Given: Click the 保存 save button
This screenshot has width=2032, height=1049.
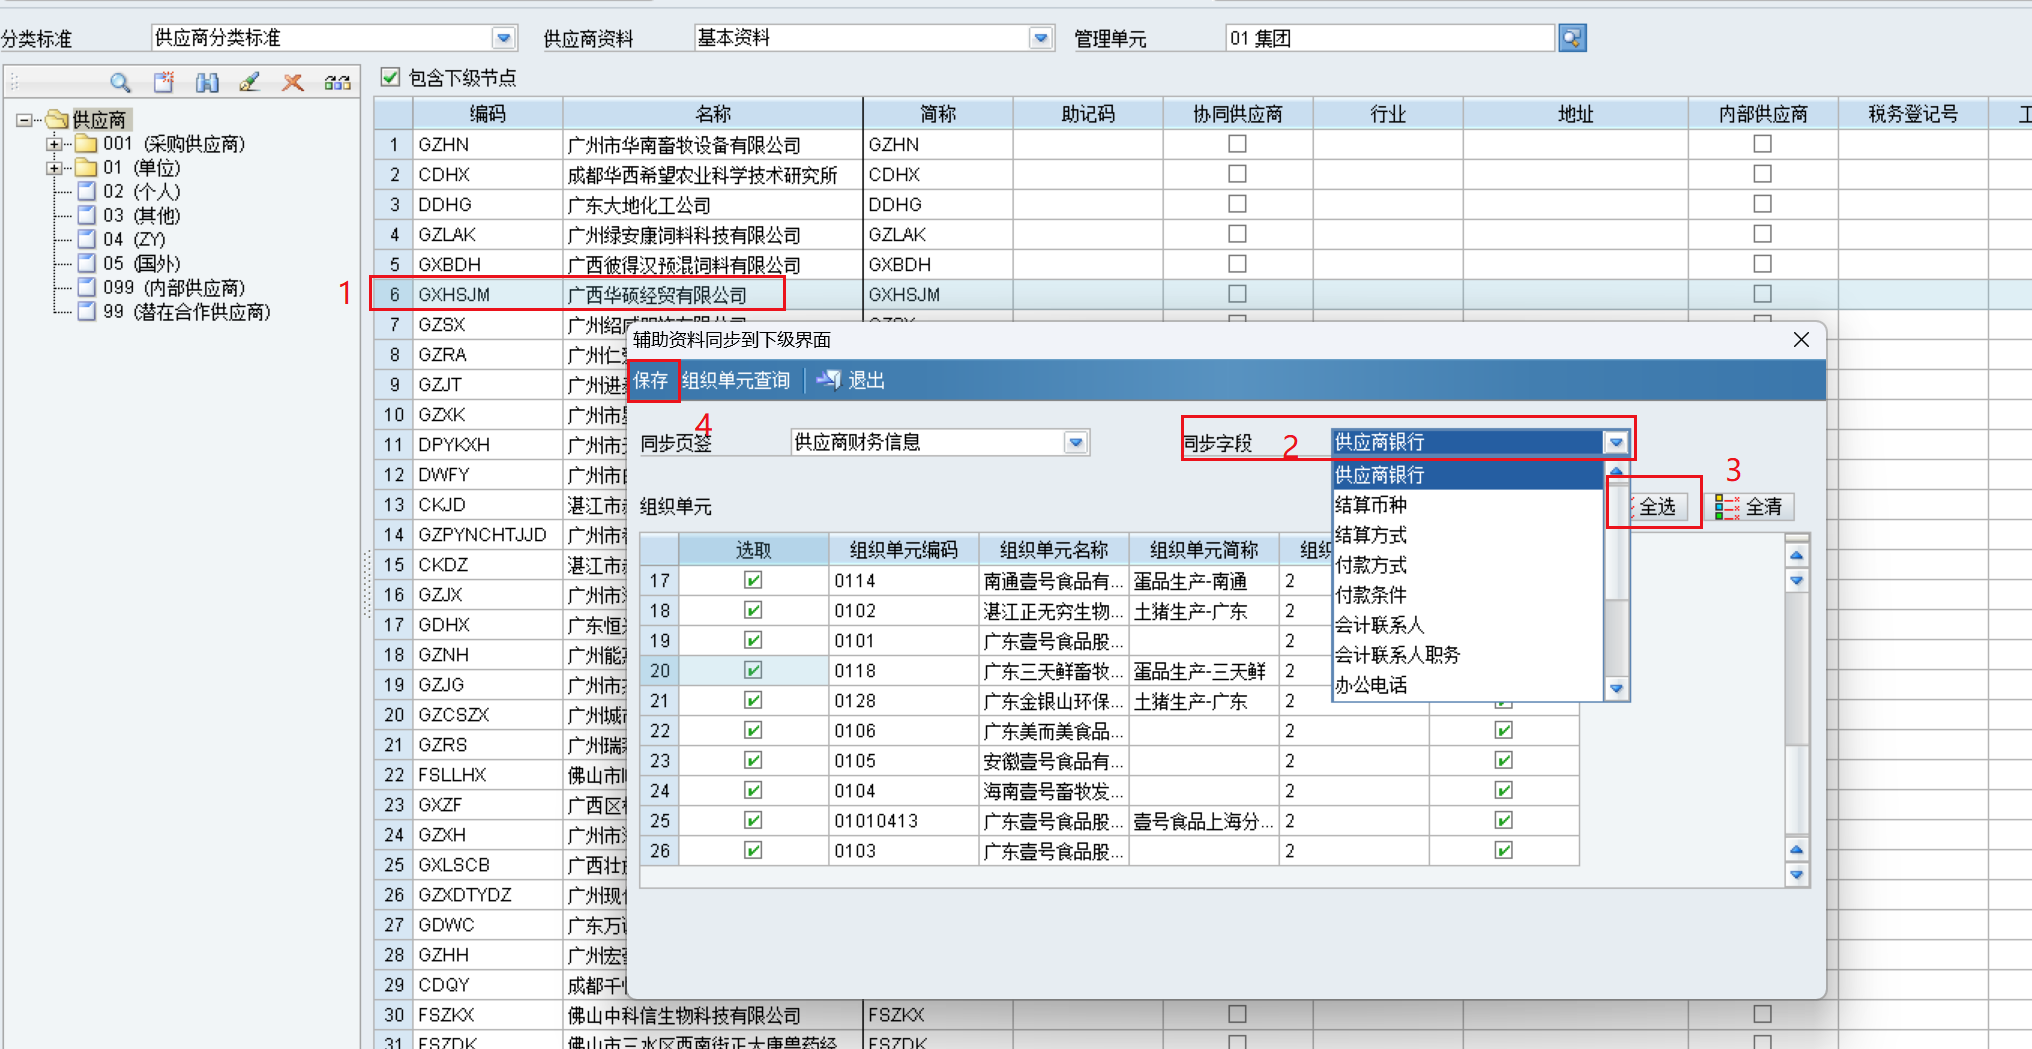Looking at the screenshot, I should (651, 380).
